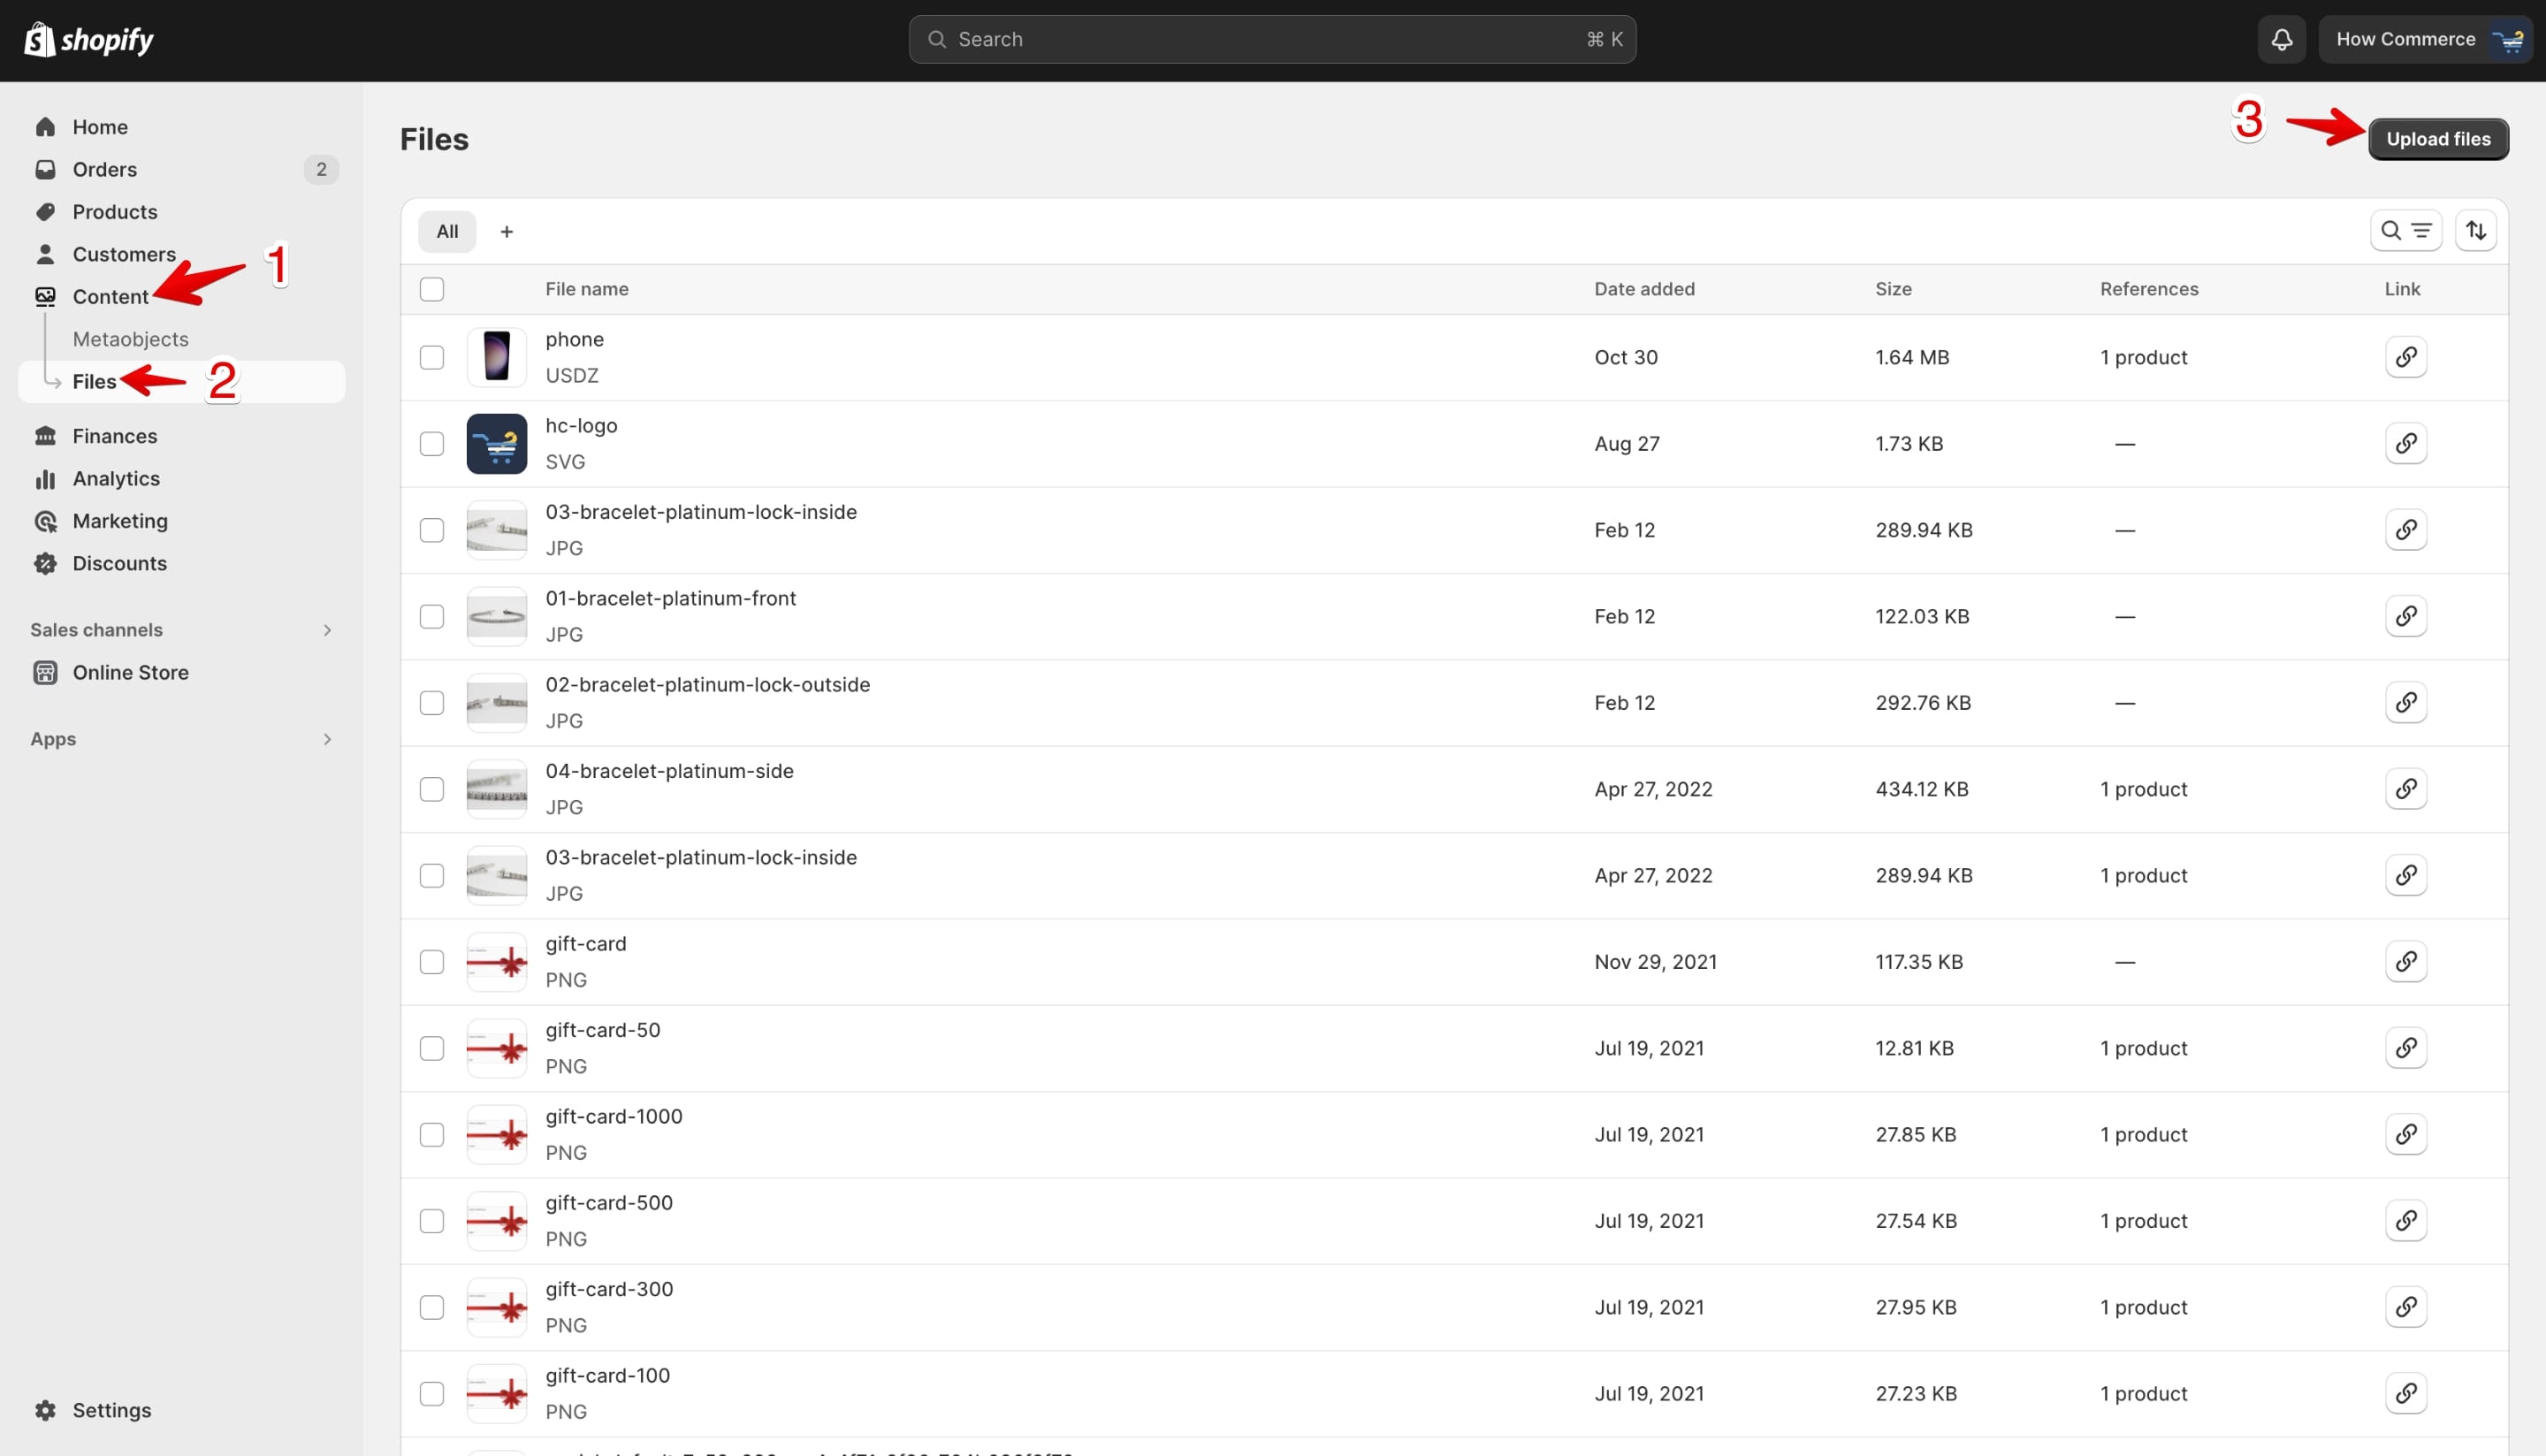Screen dimensions: 2546x1456
Task: Click the Products tag icon
Action: (x=45, y=212)
